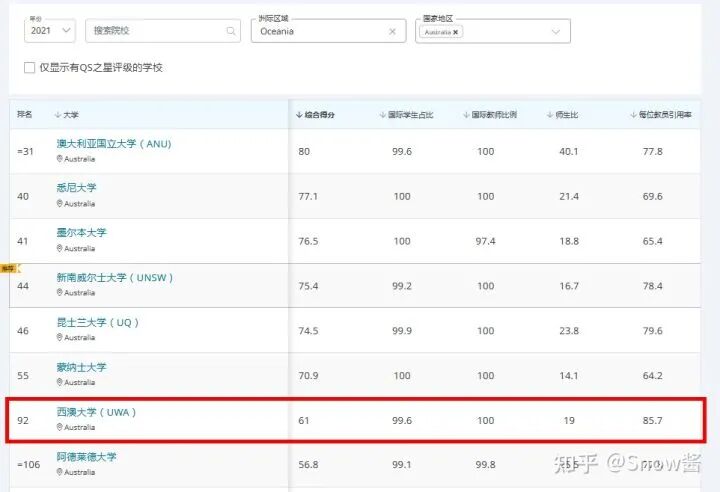Remove the Australia country tag
Image resolution: width=720 pixels, height=492 pixels.
[456, 32]
